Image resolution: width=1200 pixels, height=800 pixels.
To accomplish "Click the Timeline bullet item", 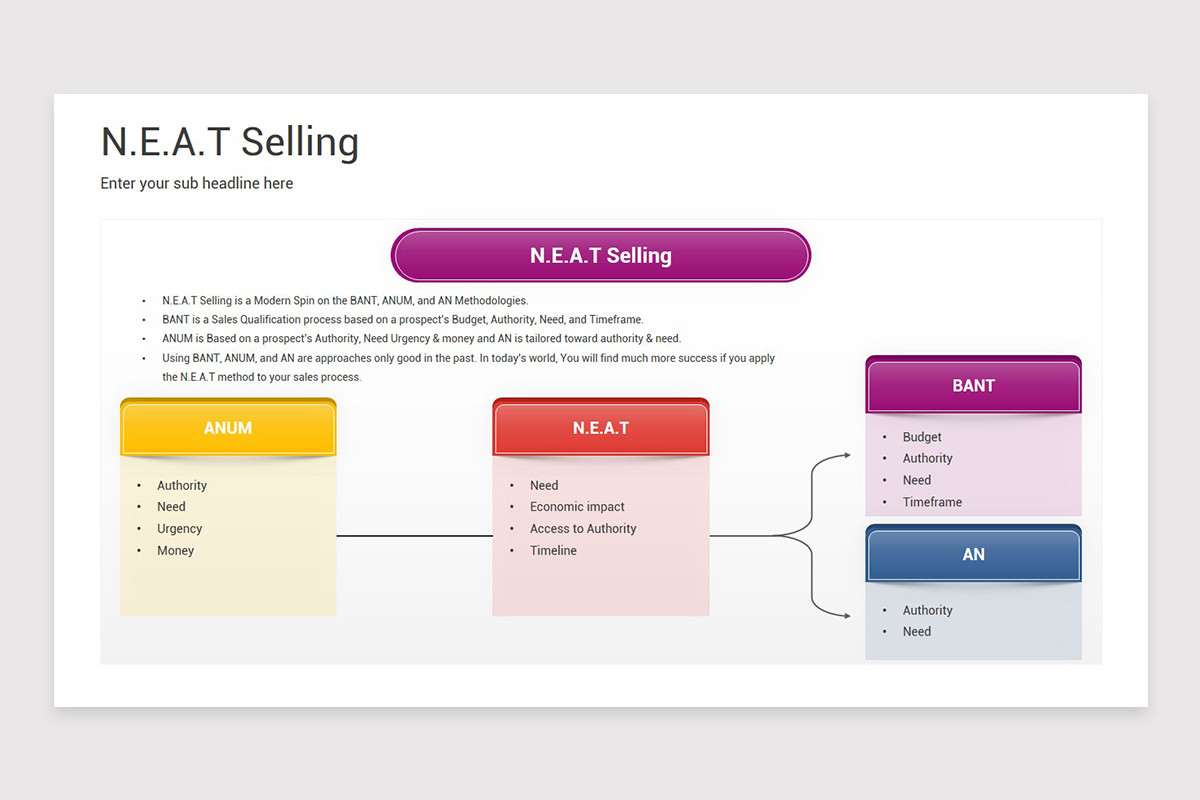I will (553, 551).
